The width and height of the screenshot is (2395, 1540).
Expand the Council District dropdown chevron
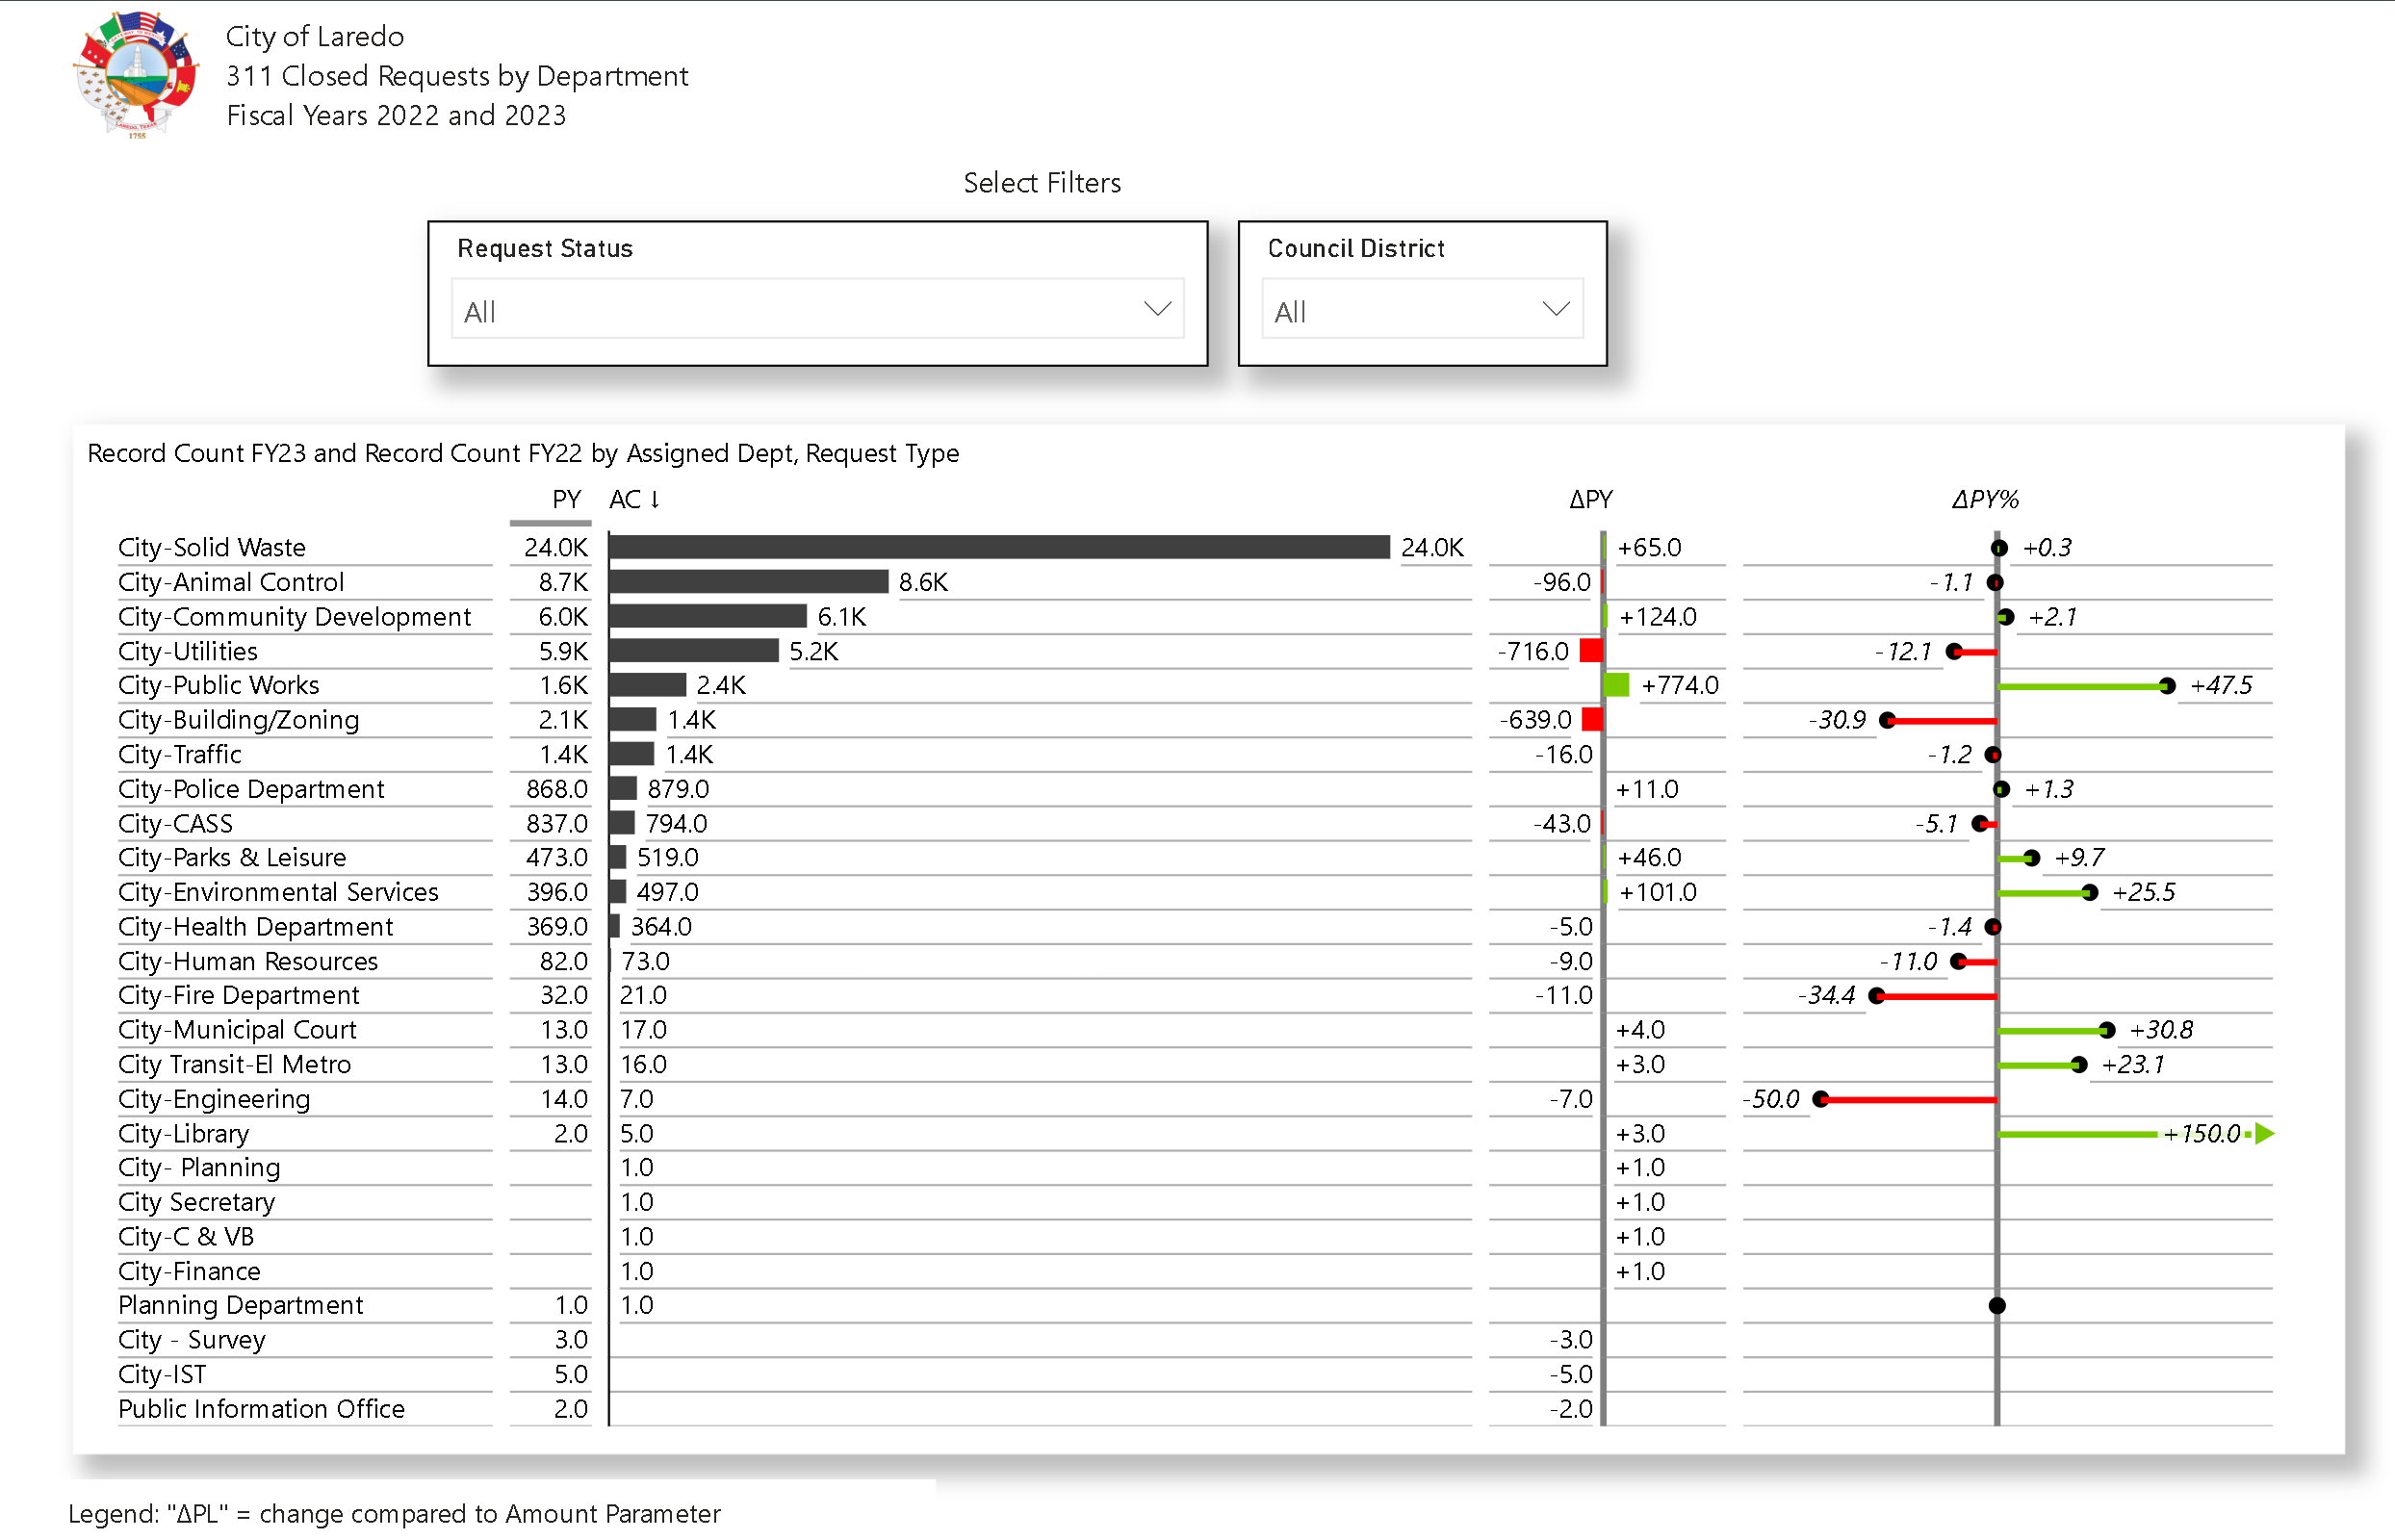tap(1555, 309)
